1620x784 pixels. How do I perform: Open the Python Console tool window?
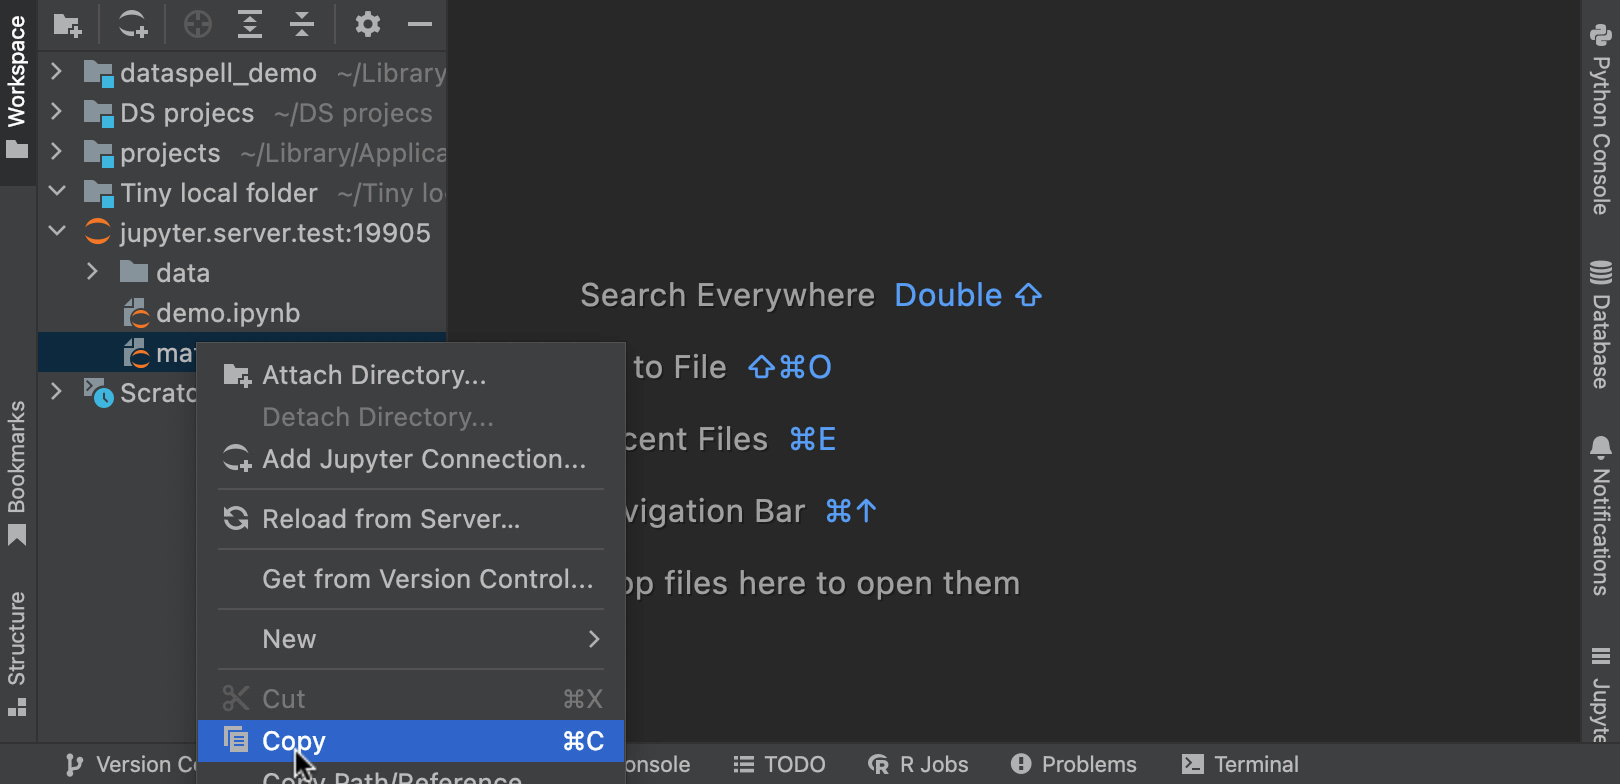pyautogui.click(x=1600, y=120)
